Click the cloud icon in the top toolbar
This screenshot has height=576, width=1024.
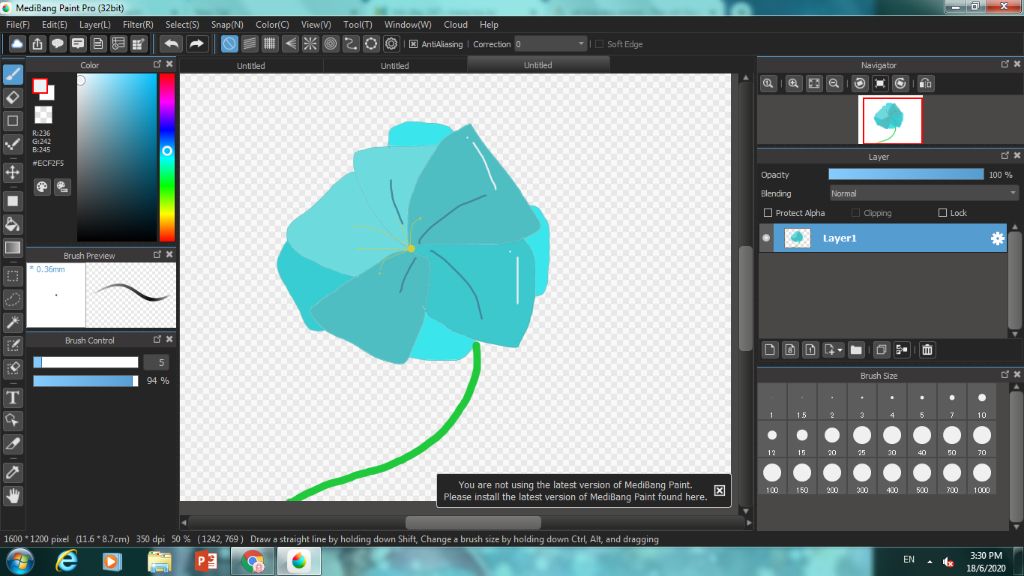pos(17,44)
